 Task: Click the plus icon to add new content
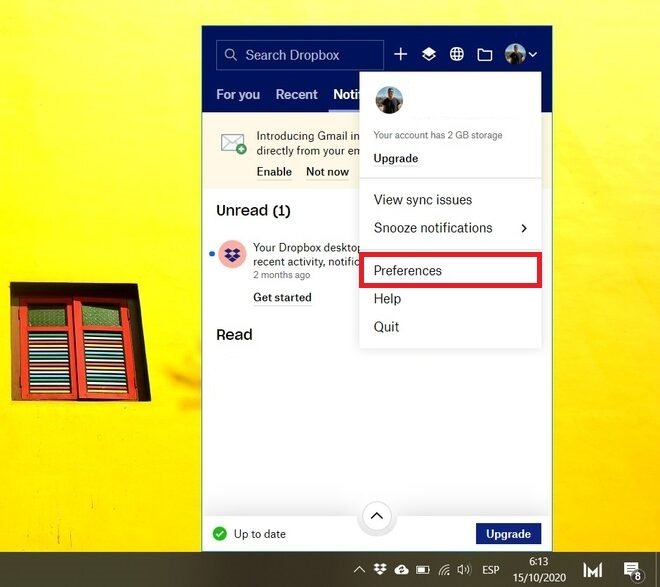coord(400,54)
